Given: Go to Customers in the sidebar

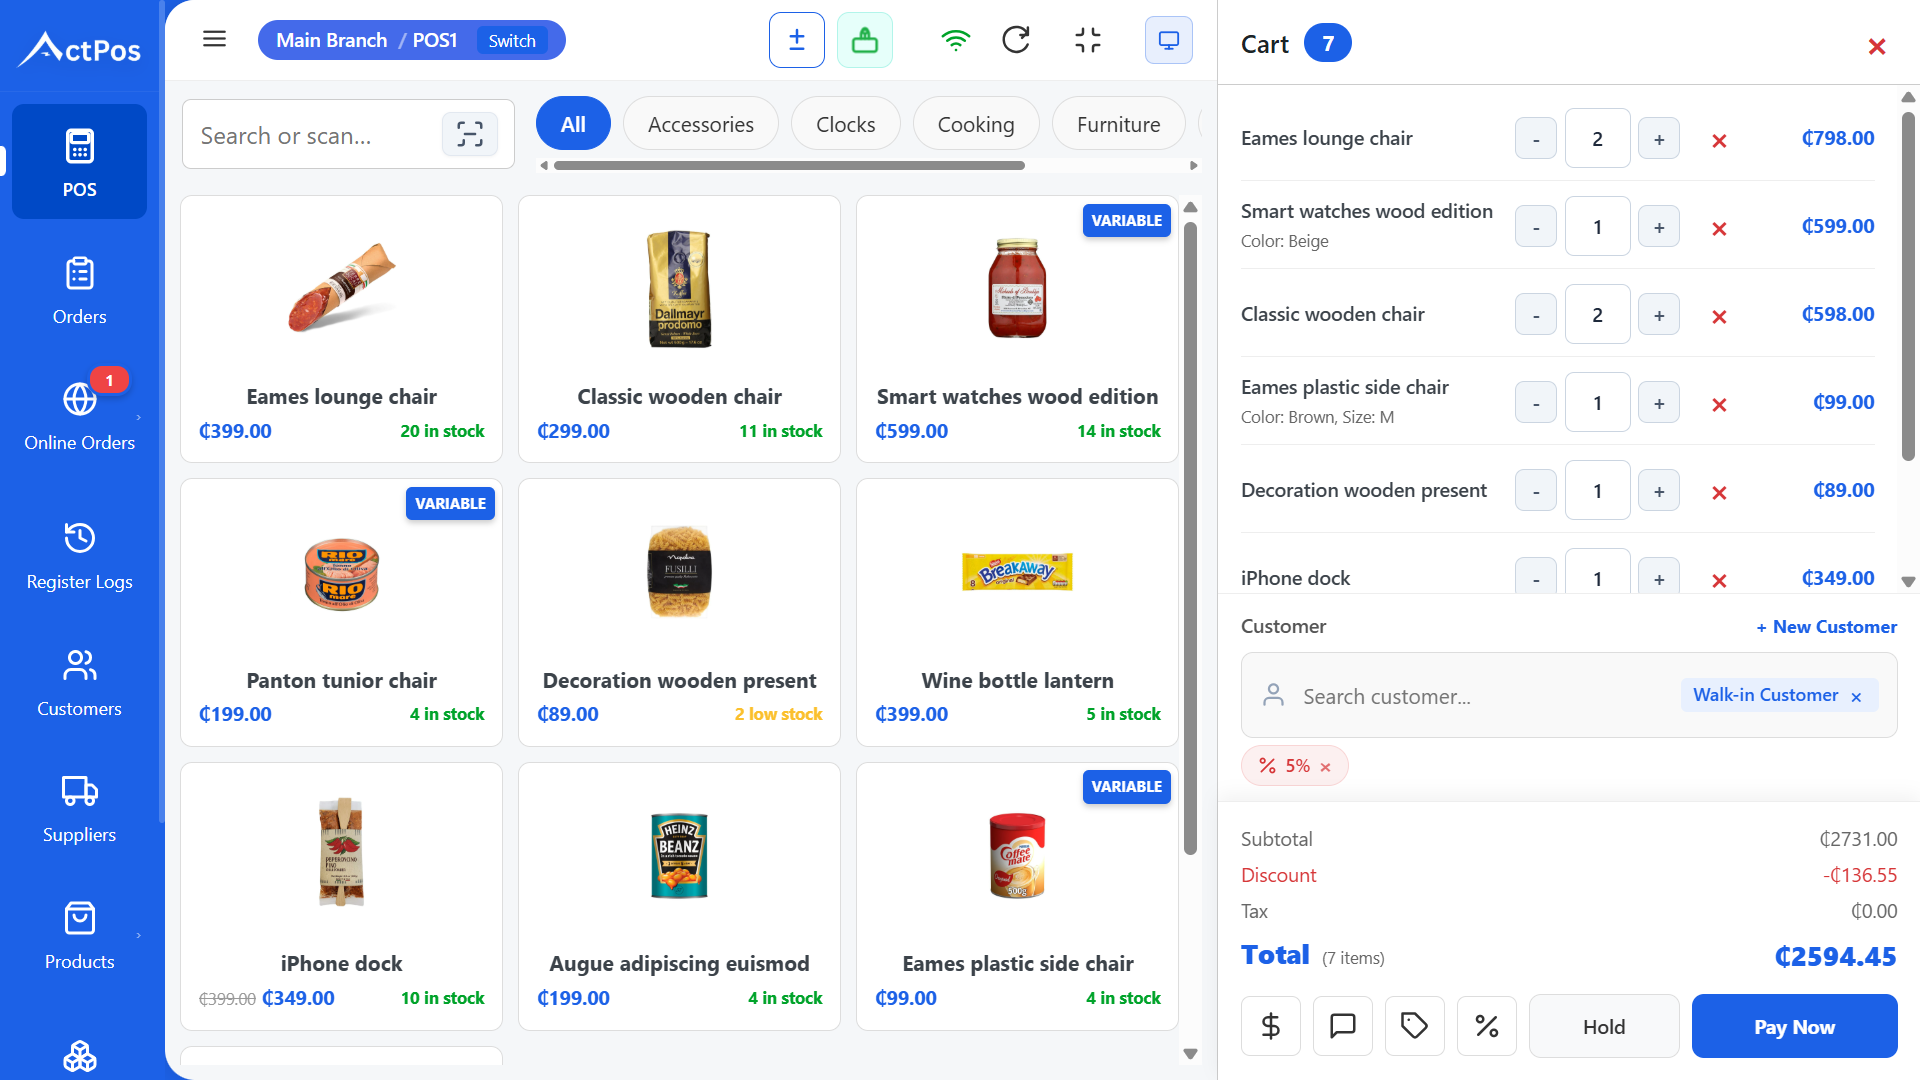Looking at the screenshot, I should [x=80, y=683].
